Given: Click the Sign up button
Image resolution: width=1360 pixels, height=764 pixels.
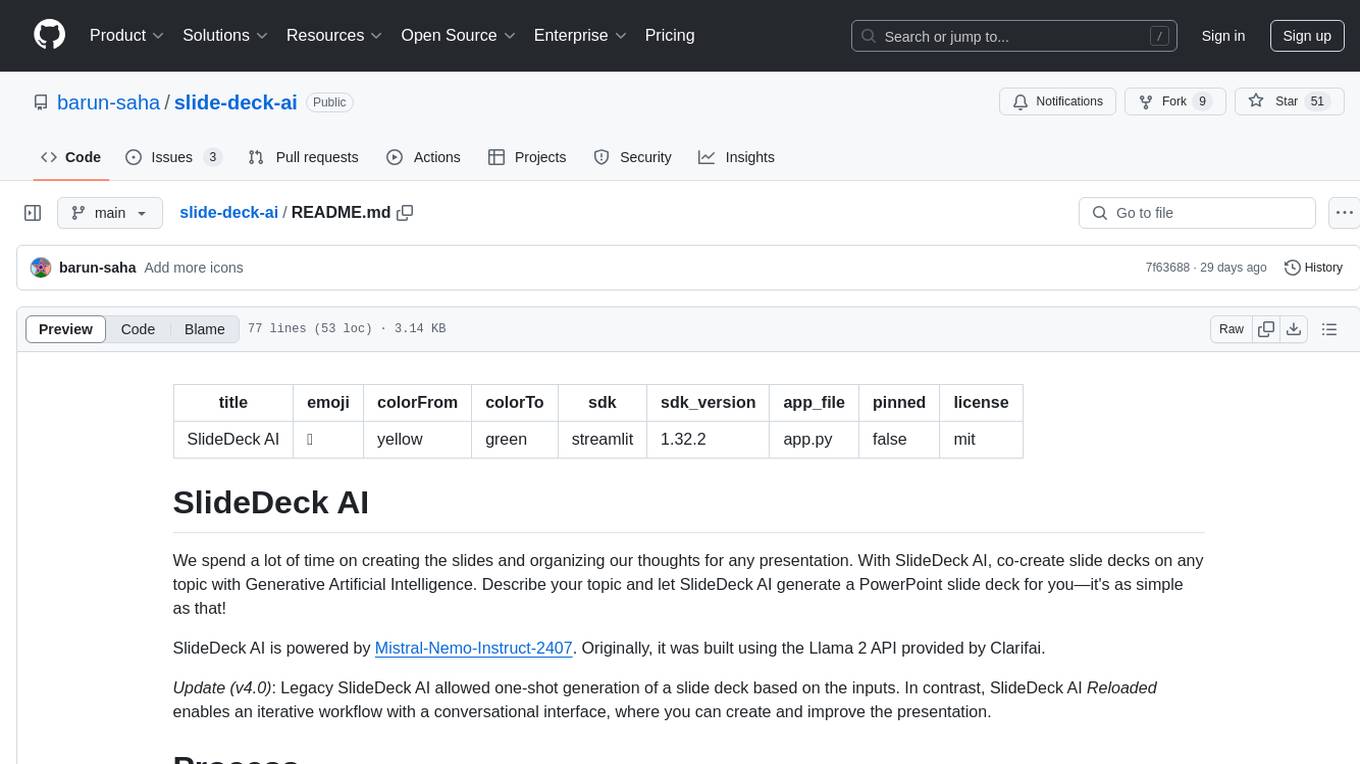Looking at the screenshot, I should click(x=1307, y=36).
